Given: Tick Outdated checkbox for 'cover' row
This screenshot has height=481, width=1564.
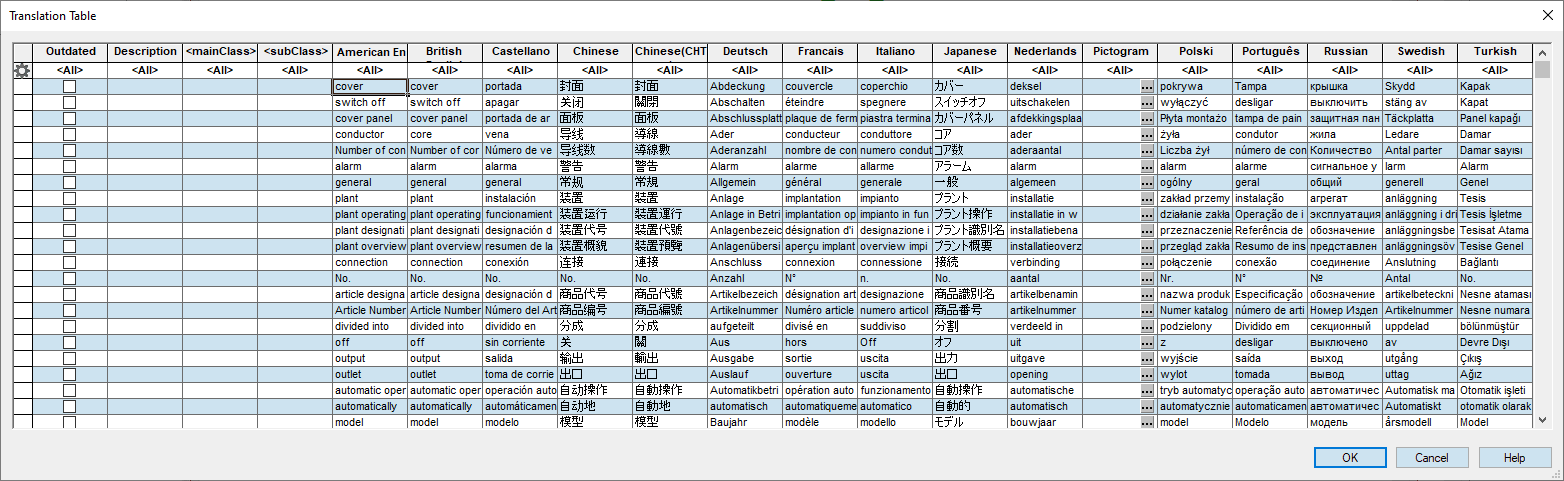Looking at the screenshot, I should point(70,86).
